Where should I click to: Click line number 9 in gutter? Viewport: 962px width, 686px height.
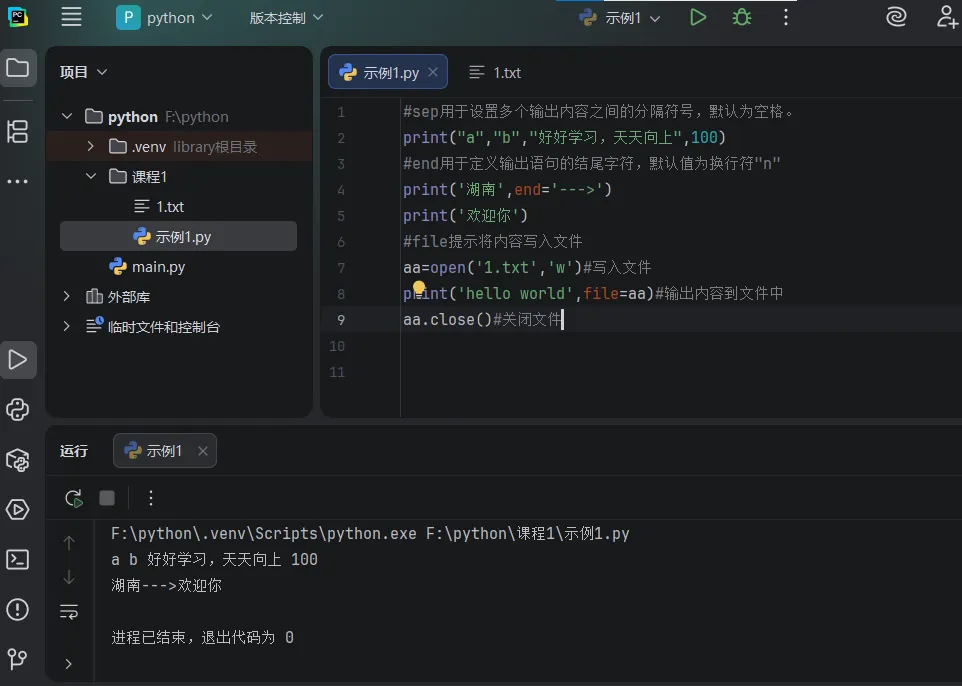pos(341,320)
